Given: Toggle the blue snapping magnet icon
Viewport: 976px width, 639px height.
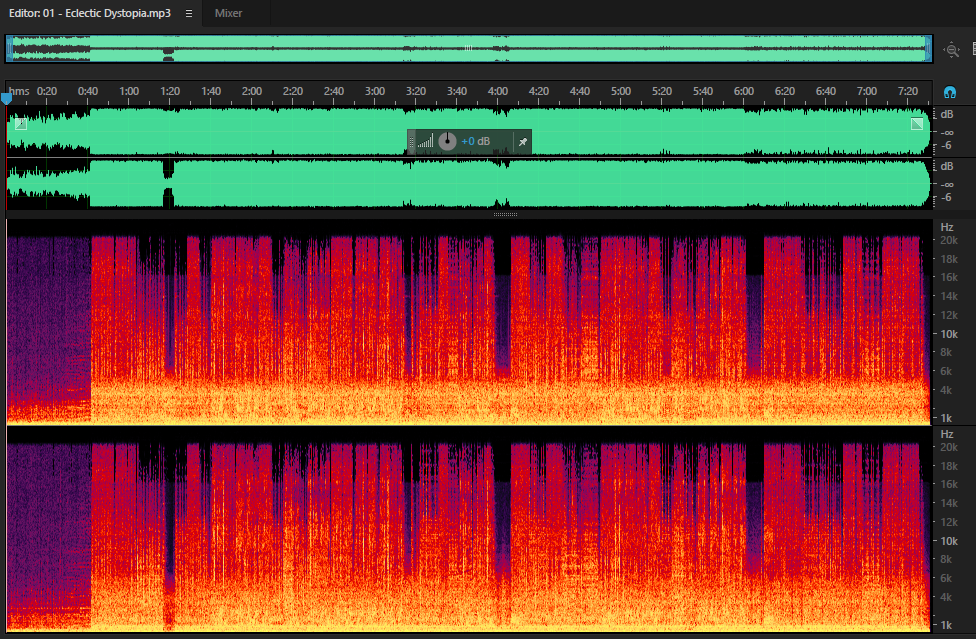Looking at the screenshot, I should pos(950,93).
